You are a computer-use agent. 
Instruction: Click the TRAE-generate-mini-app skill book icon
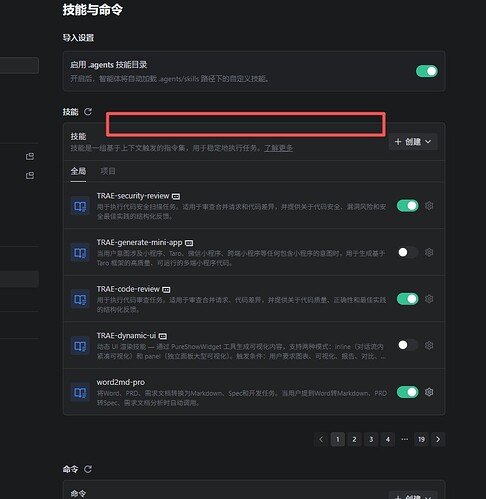click(80, 253)
